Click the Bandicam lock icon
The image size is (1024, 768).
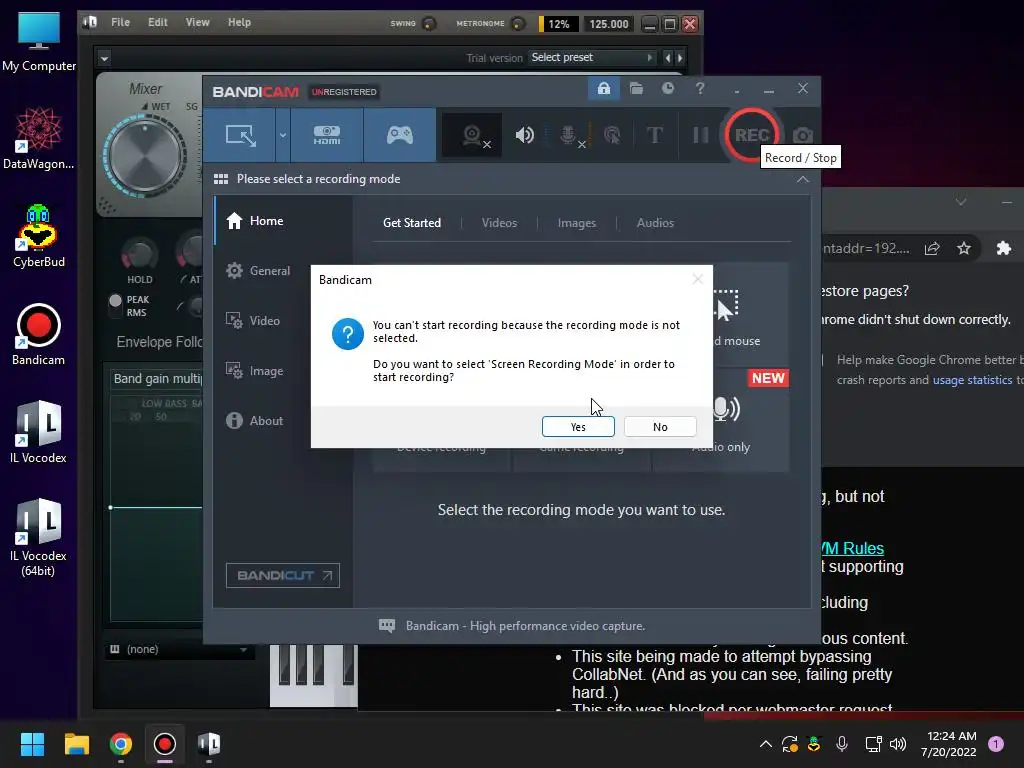603,88
